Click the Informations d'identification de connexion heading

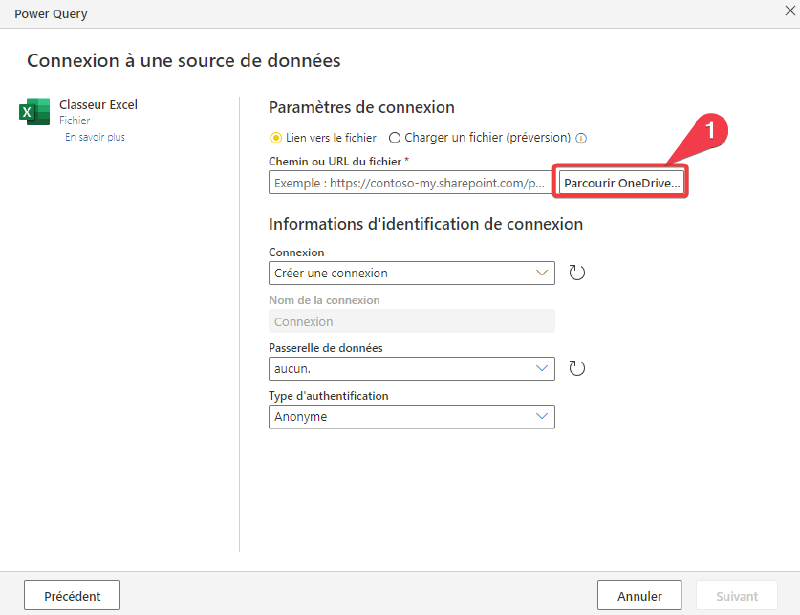pyautogui.click(x=426, y=224)
